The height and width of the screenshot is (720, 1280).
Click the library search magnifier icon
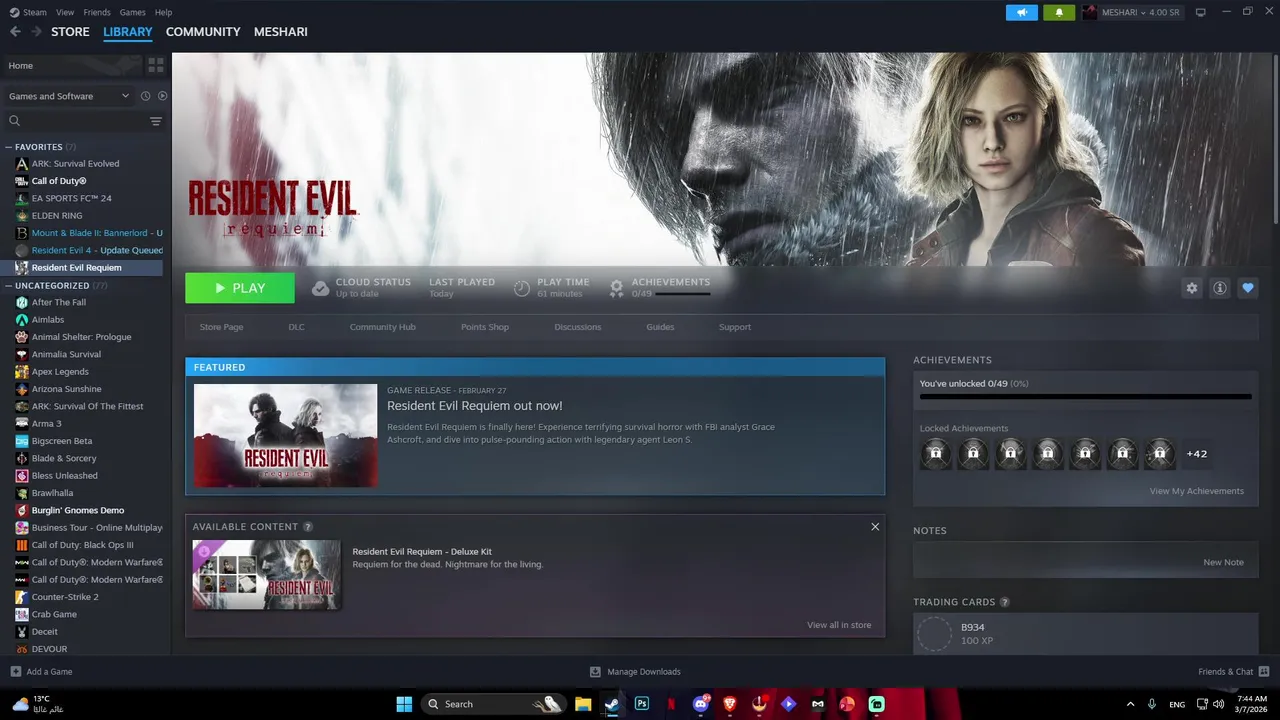coord(15,121)
